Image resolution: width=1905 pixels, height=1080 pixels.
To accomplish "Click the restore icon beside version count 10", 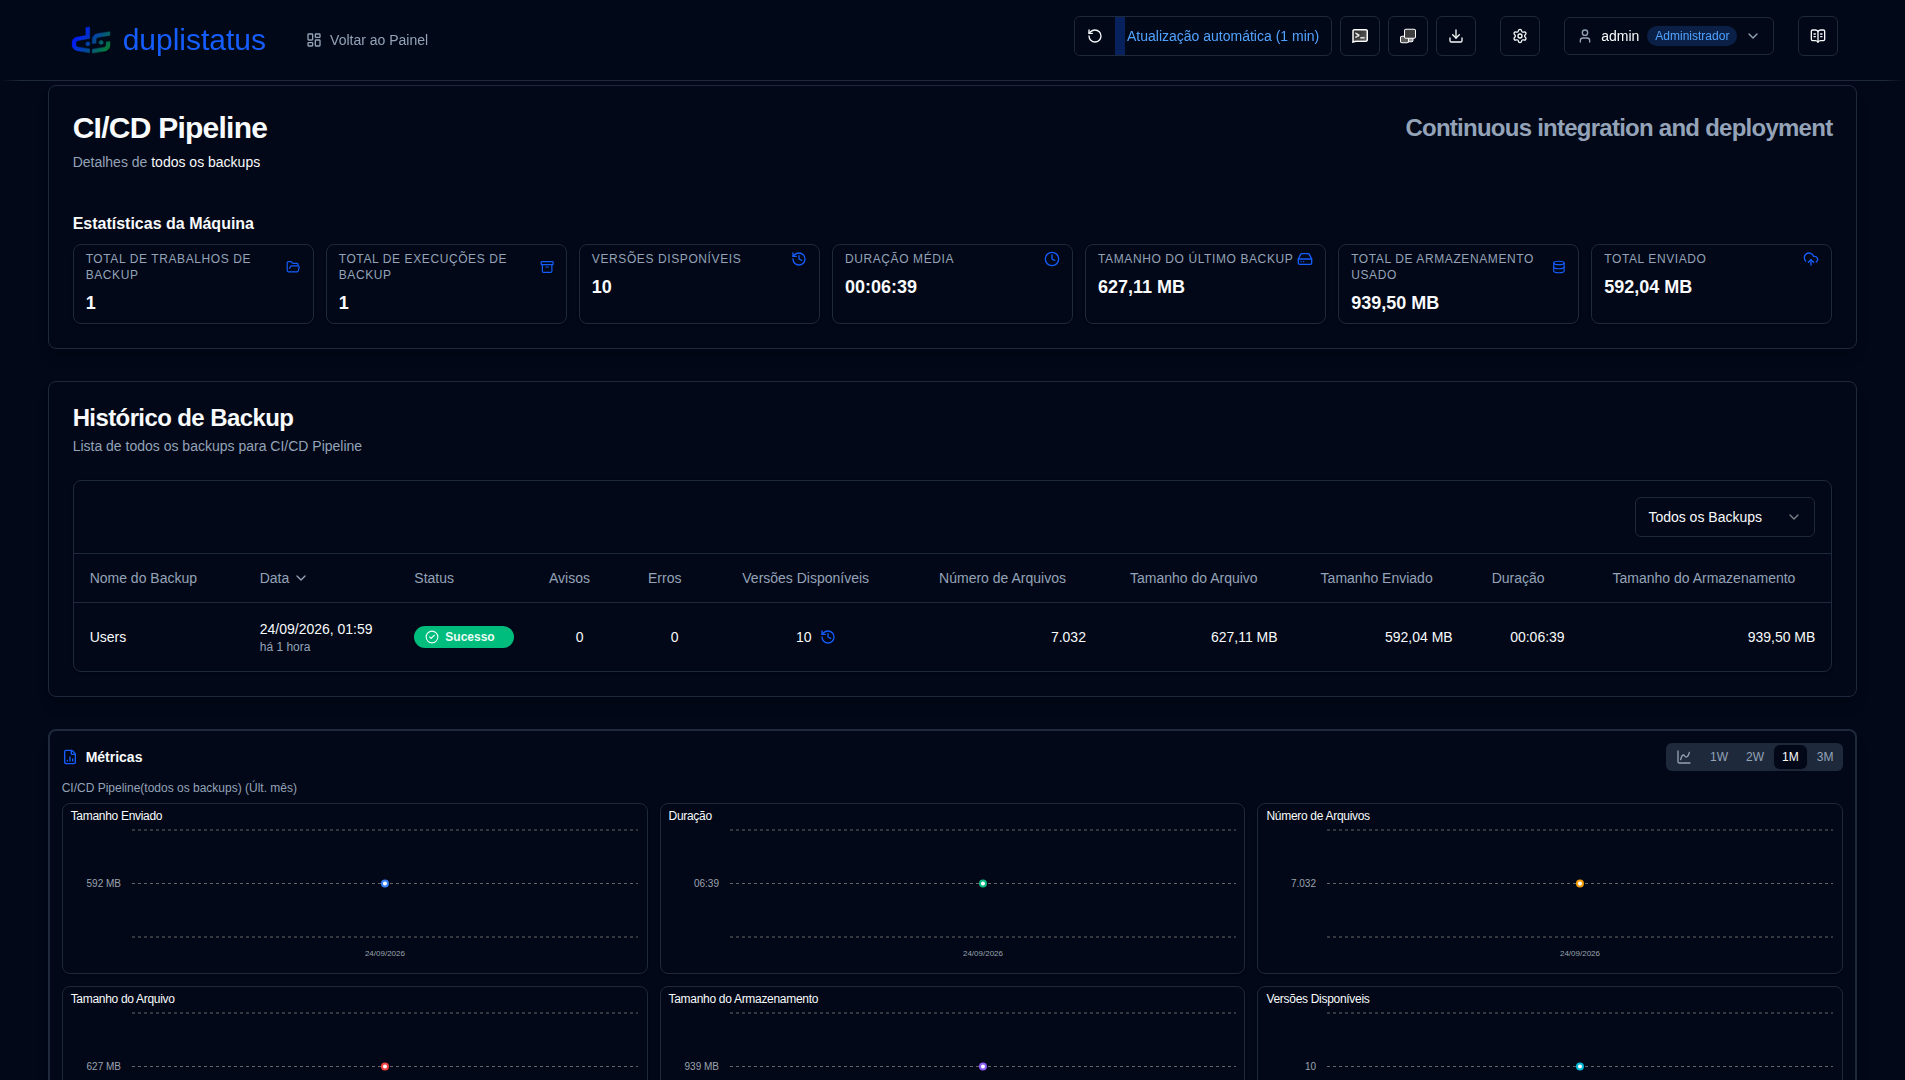I will pos(828,637).
